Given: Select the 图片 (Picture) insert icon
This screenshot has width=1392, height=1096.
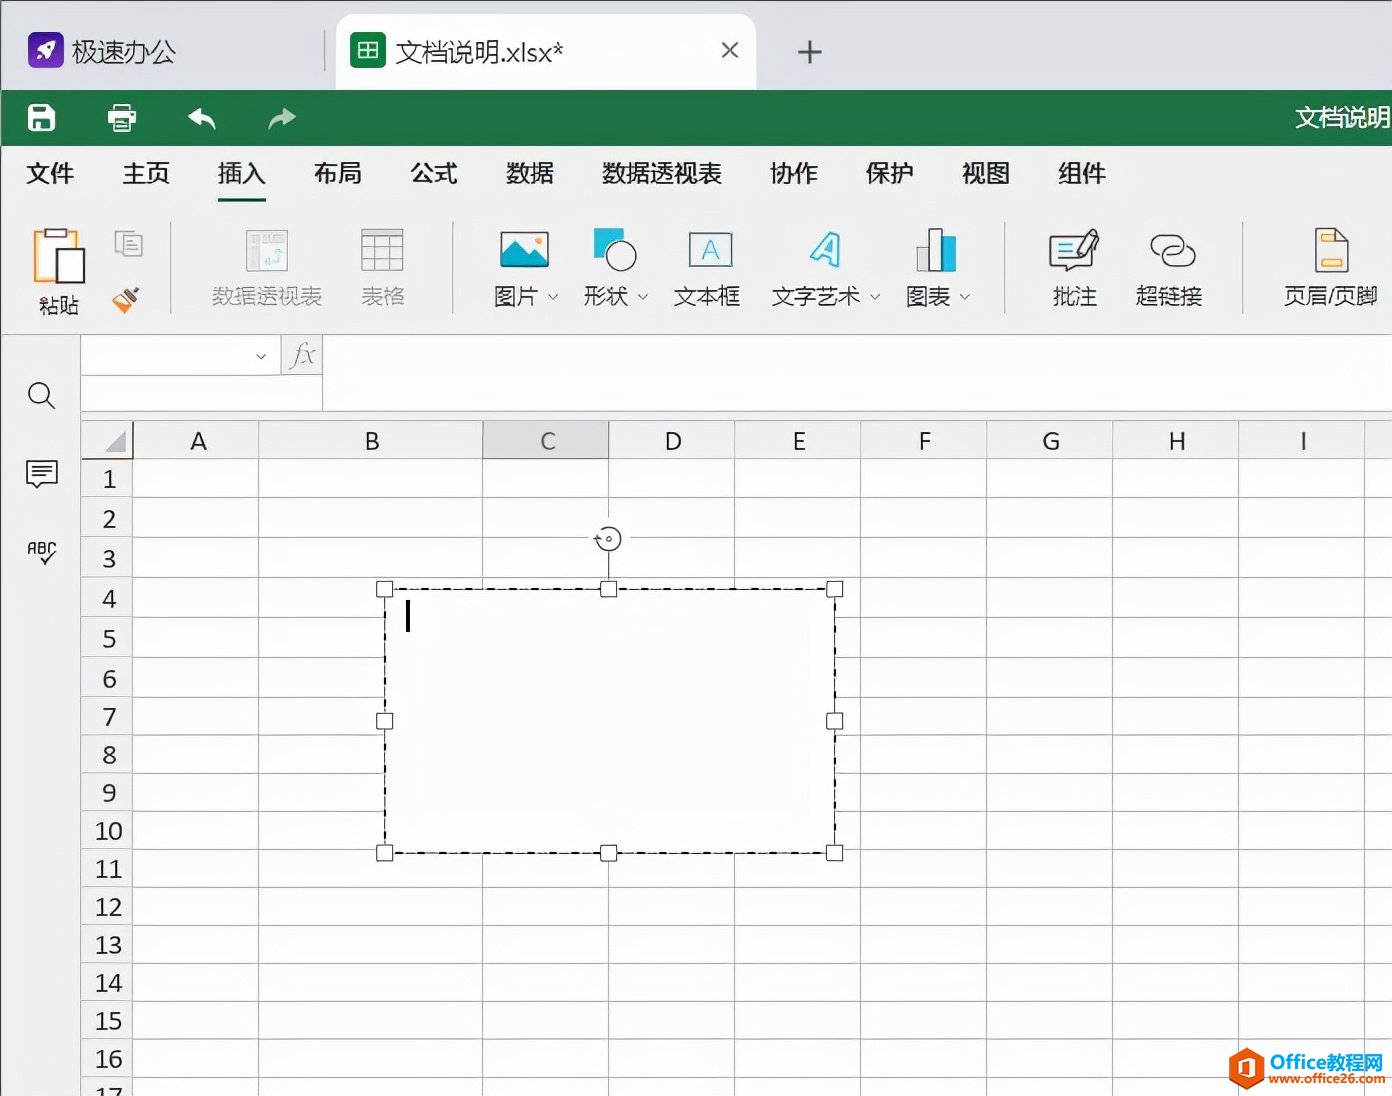Looking at the screenshot, I should pos(524,250).
